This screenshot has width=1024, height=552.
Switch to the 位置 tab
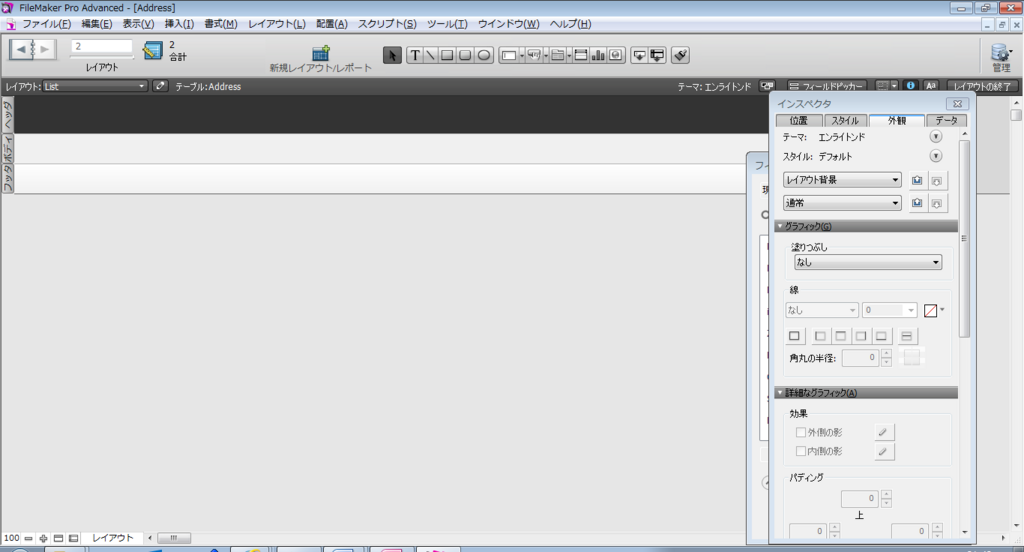pos(799,120)
